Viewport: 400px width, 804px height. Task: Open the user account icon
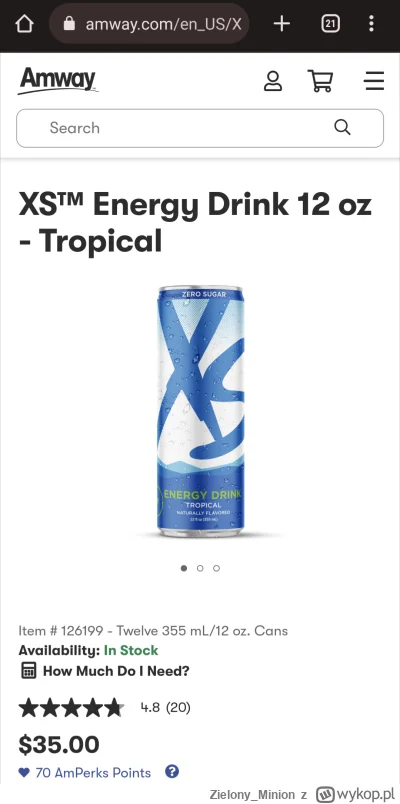pyautogui.click(x=273, y=81)
